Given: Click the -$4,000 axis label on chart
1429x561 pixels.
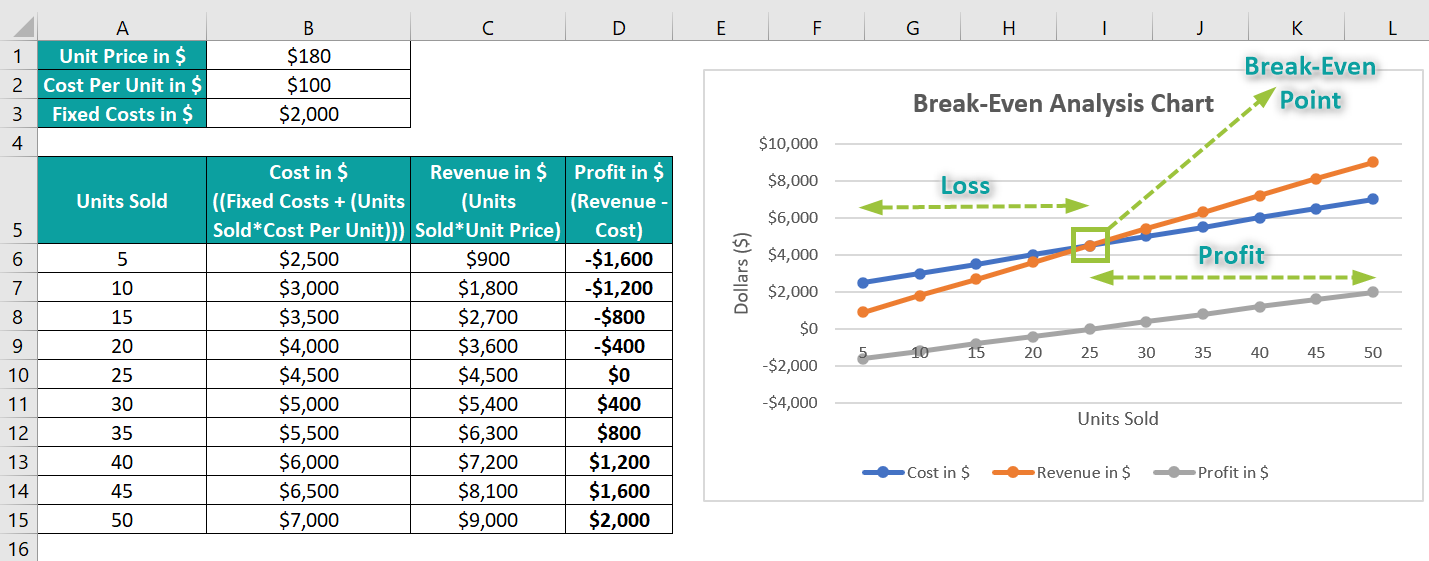Looking at the screenshot, I should [x=788, y=403].
